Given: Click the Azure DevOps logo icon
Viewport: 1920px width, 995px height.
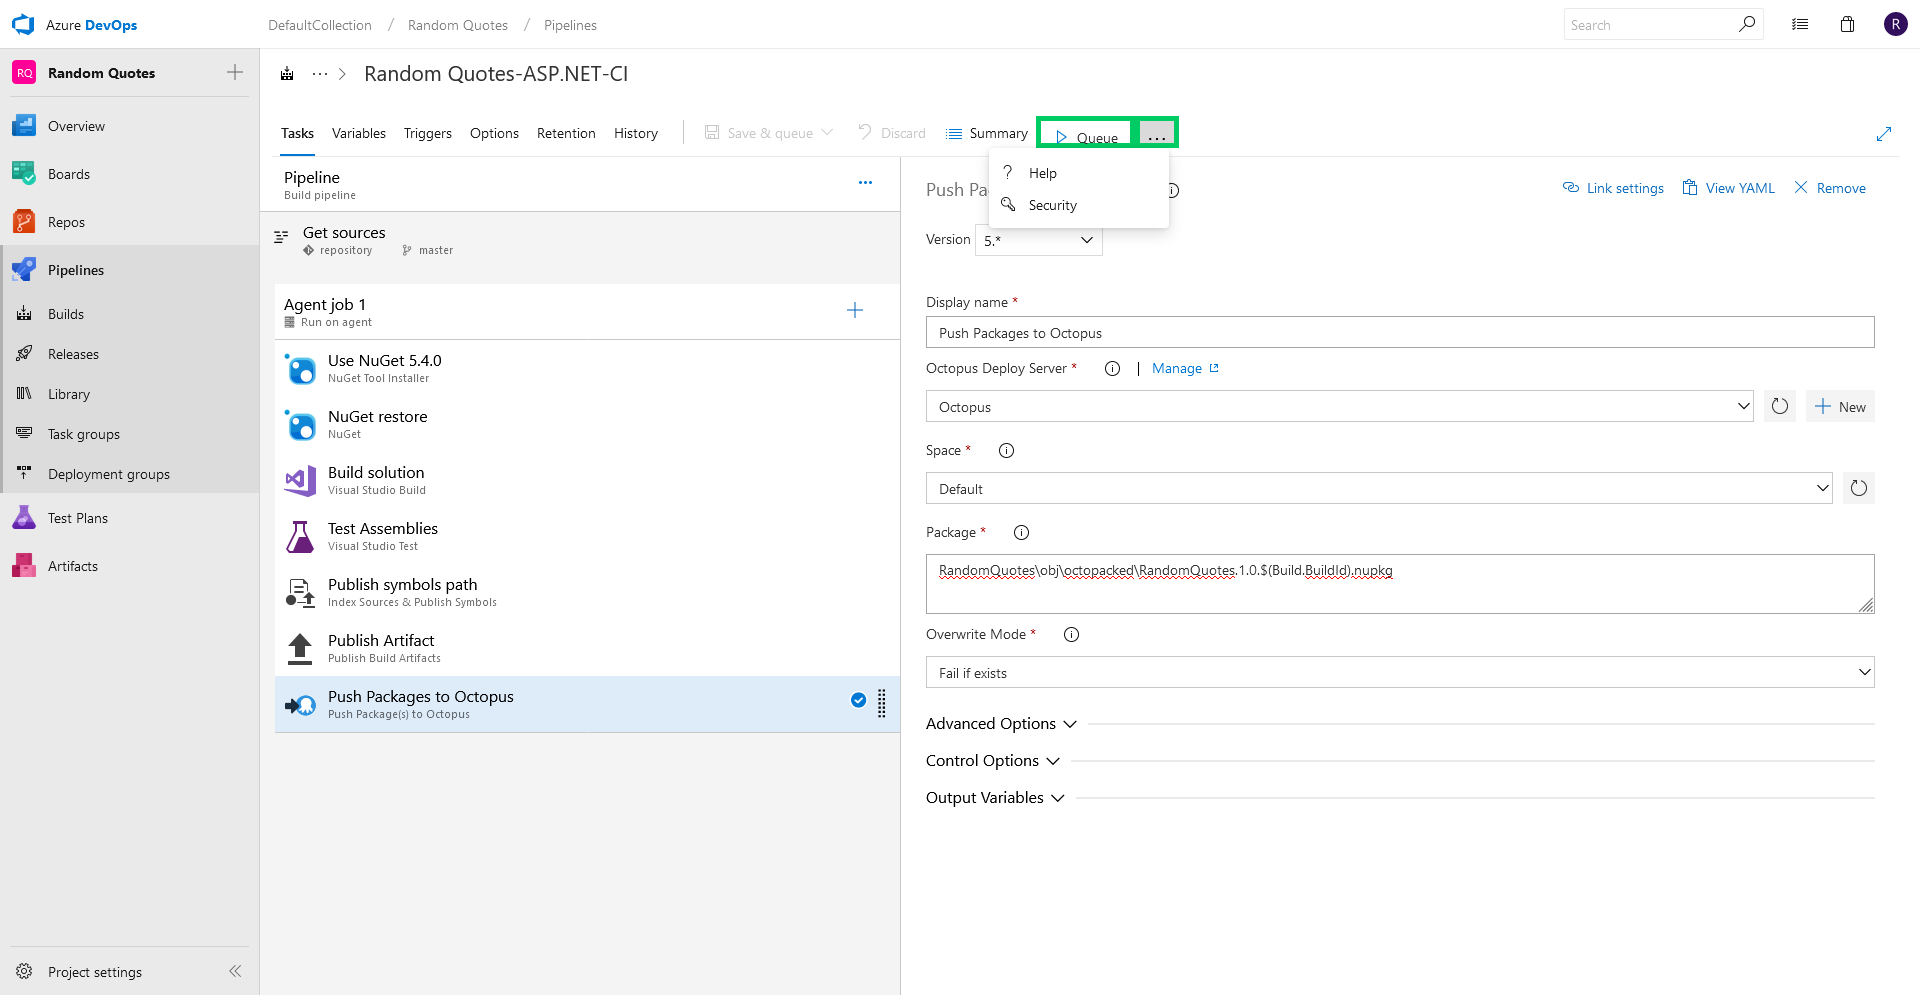Looking at the screenshot, I should pos(23,25).
